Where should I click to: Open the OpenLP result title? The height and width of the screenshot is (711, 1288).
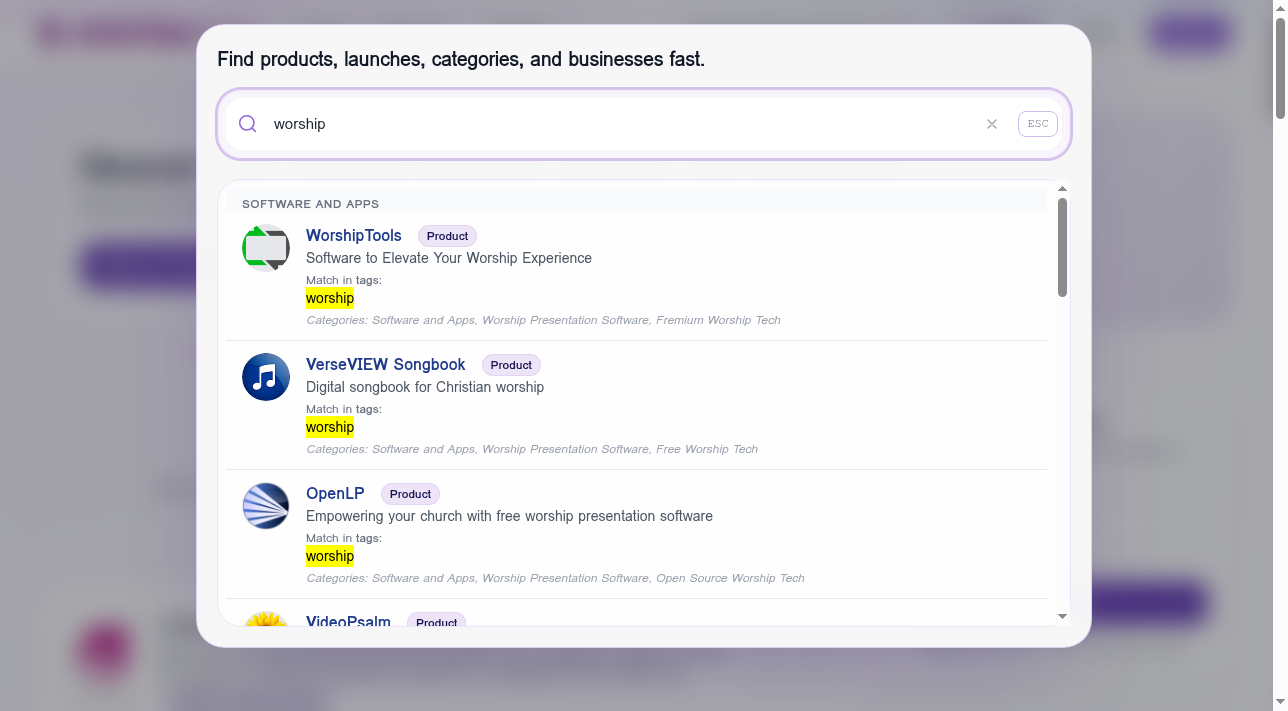335,494
